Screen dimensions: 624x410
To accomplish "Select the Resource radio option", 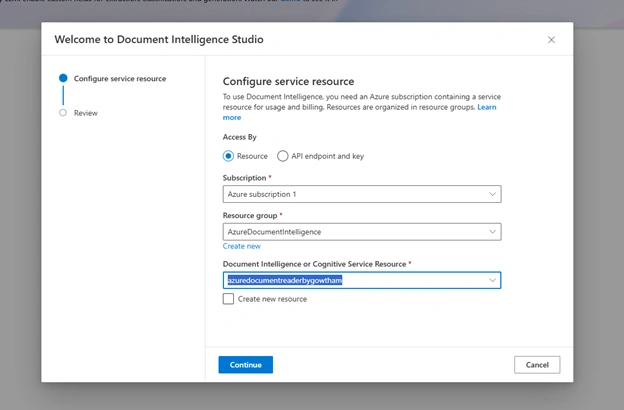I will (228, 156).
